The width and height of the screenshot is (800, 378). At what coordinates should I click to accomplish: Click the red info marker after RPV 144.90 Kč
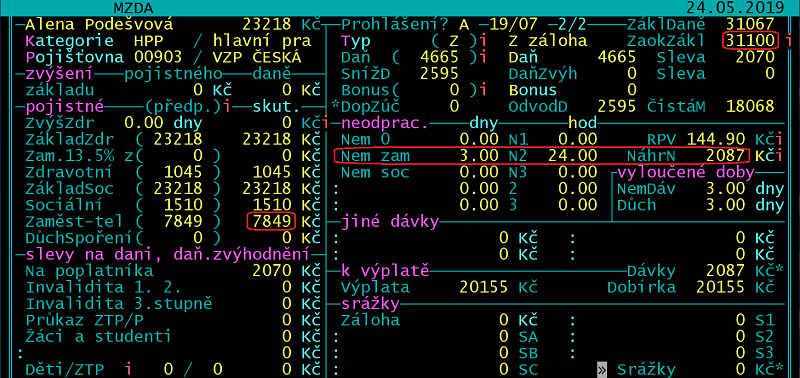coord(781,139)
